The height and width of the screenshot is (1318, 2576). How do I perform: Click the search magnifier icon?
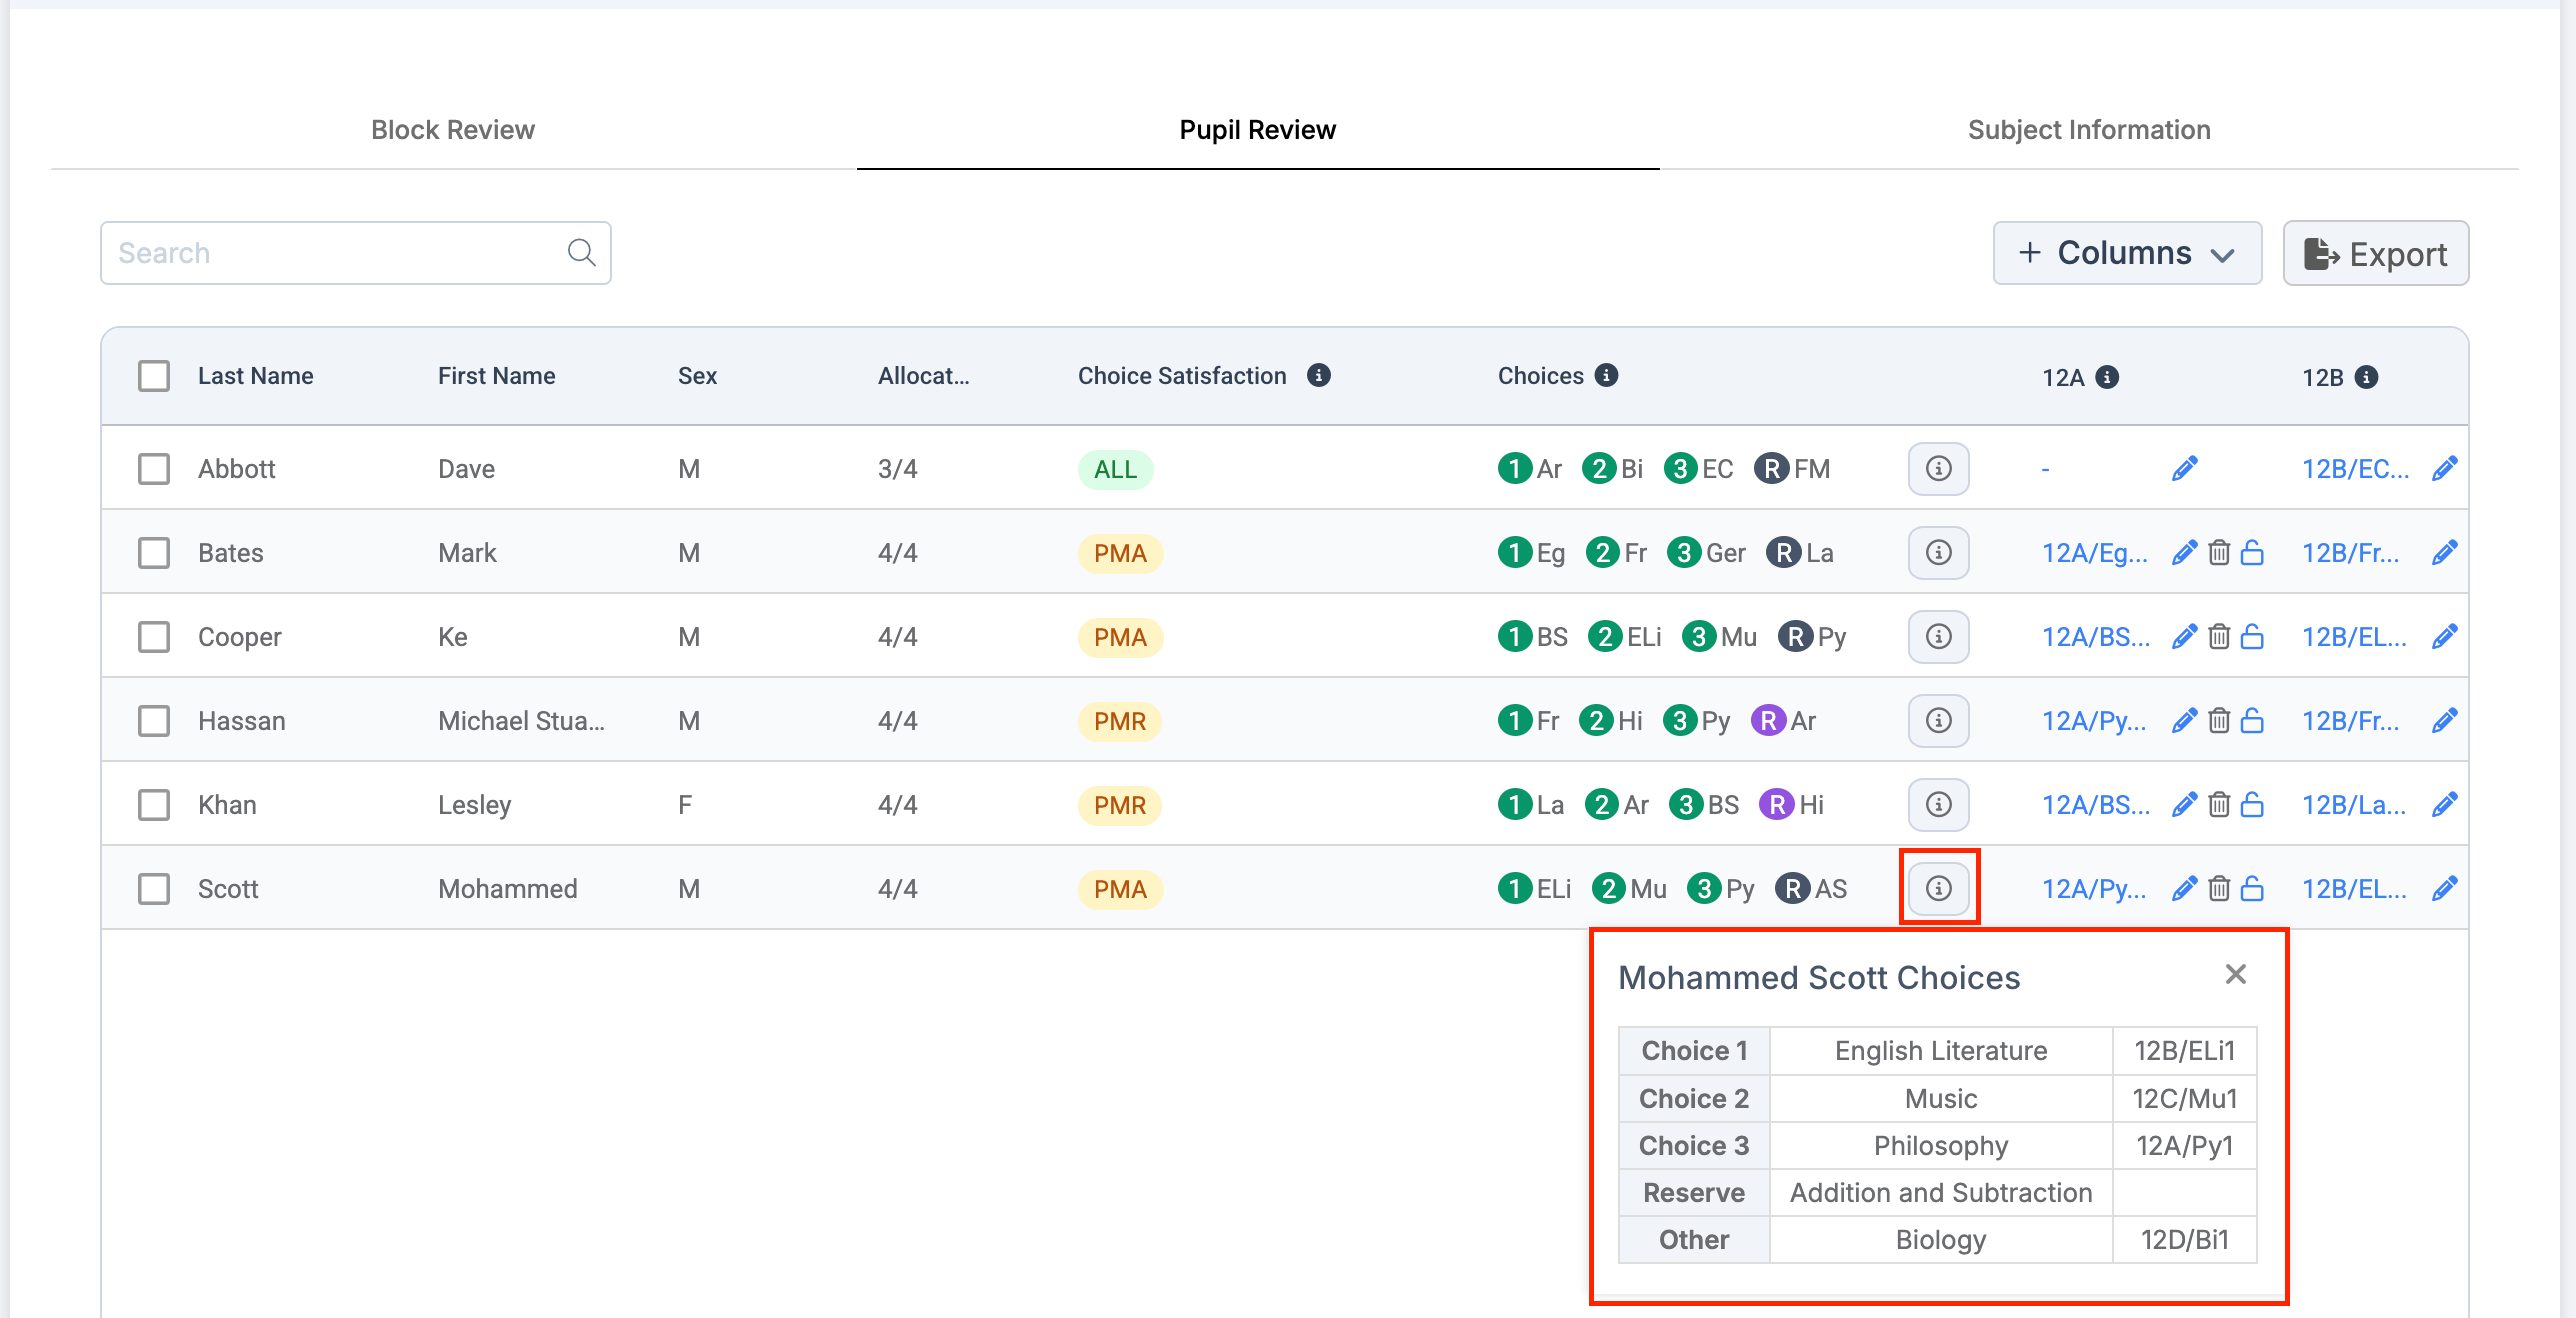coord(582,253)
